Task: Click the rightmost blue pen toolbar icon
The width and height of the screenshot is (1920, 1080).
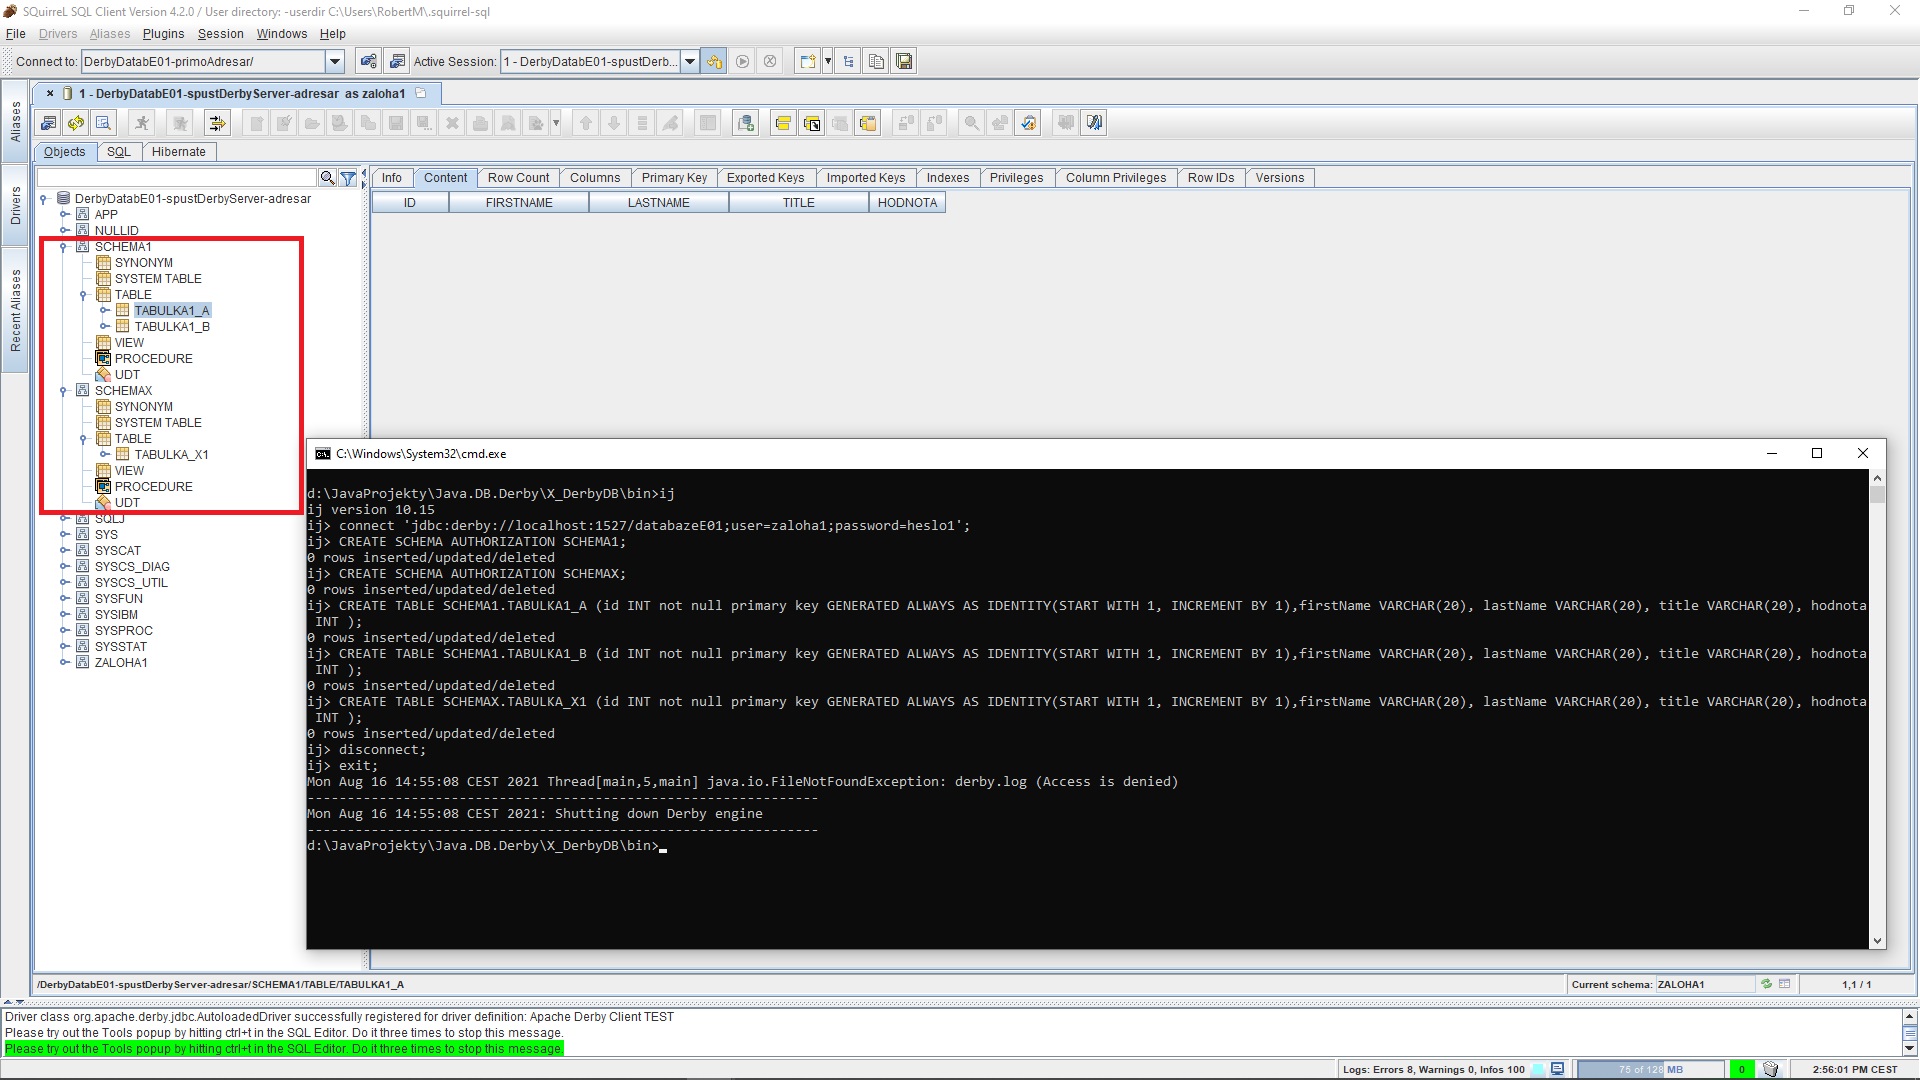Action: click(x=1095, y=123)
